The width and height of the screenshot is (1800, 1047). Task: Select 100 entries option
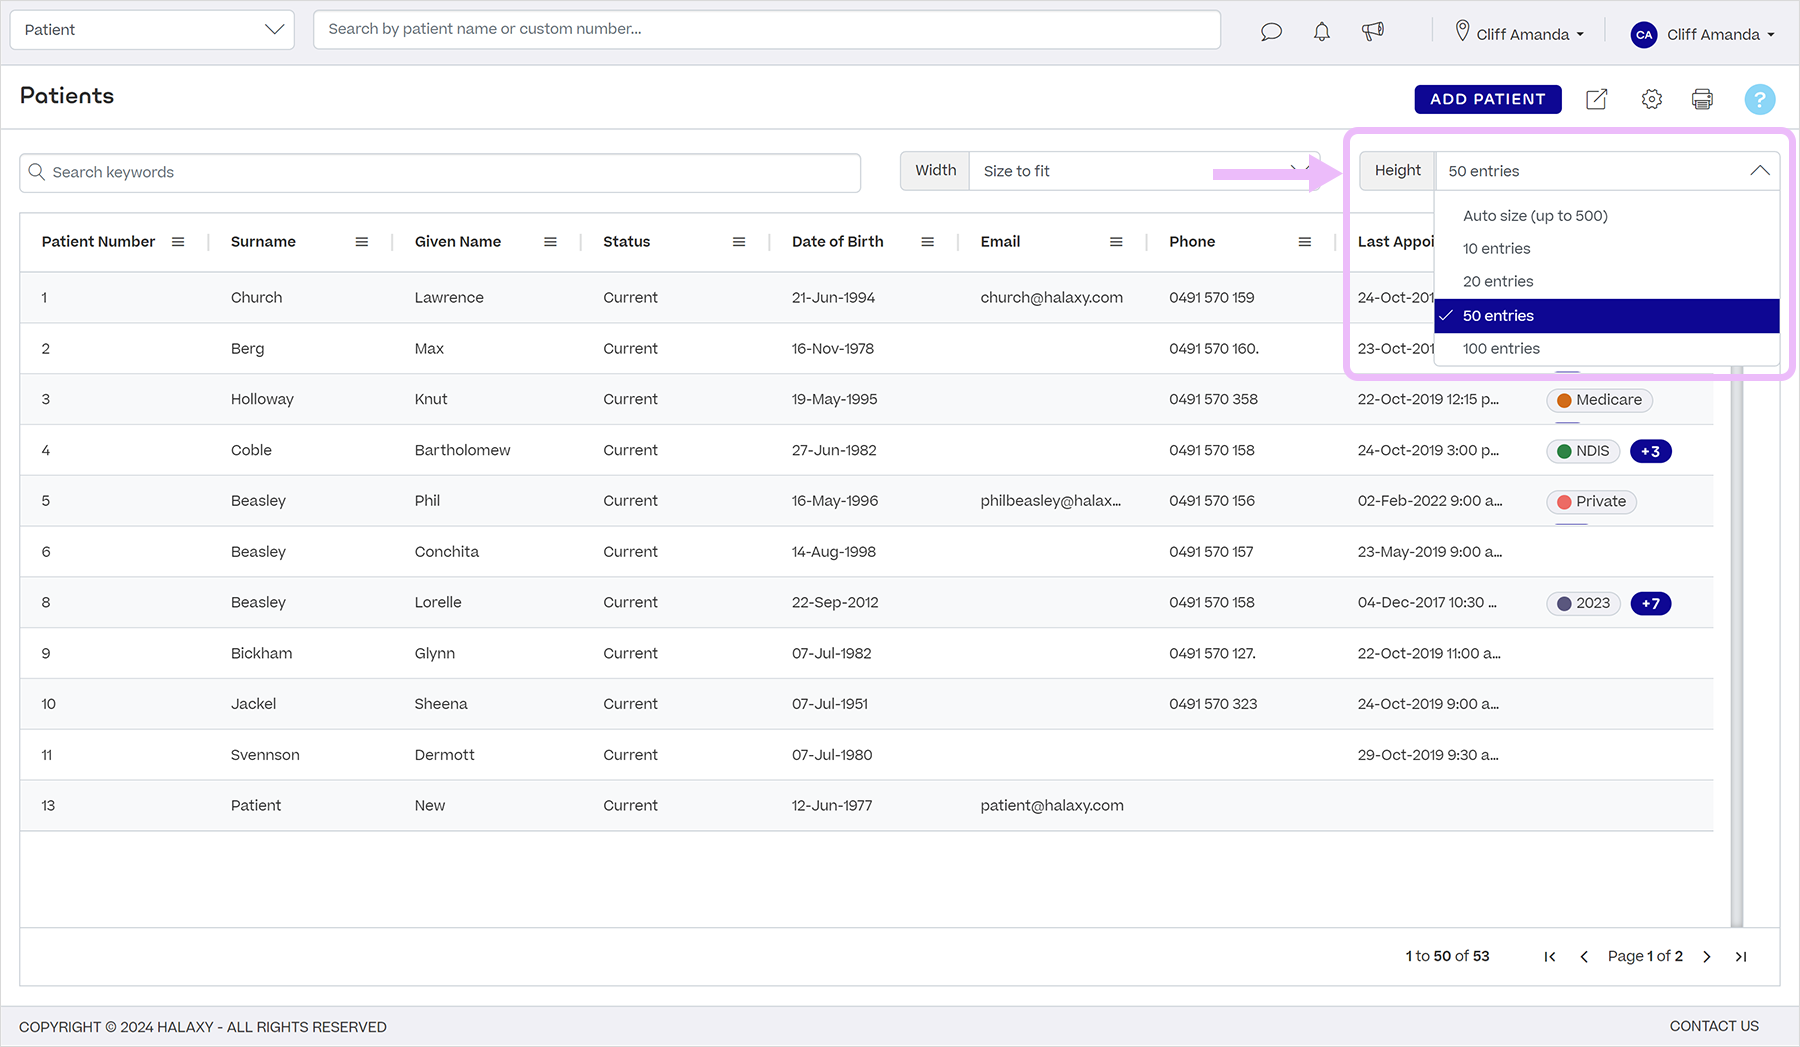[1607, 349]
